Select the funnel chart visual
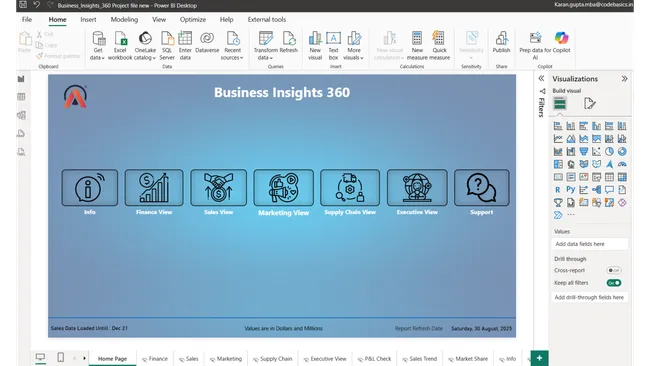The width and height of the screenshot is (650, 366). tap(584, 152)
